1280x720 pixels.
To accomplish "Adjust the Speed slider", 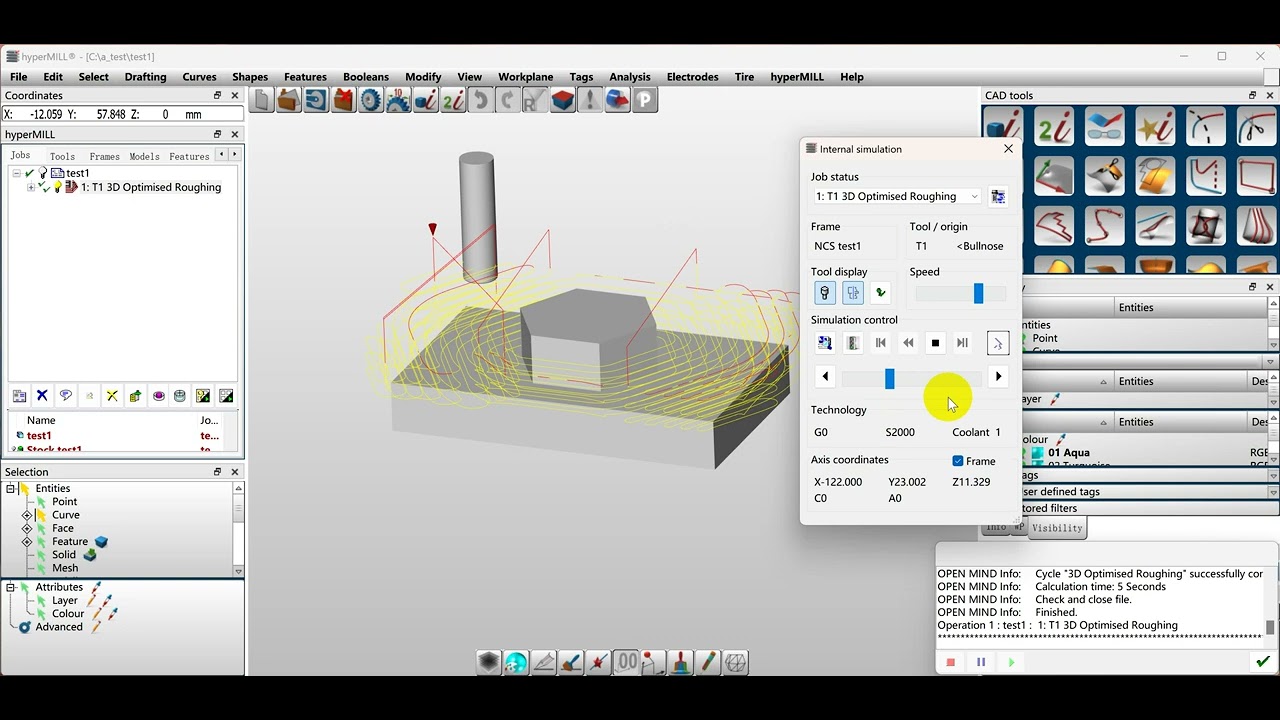I will point(979,293).
